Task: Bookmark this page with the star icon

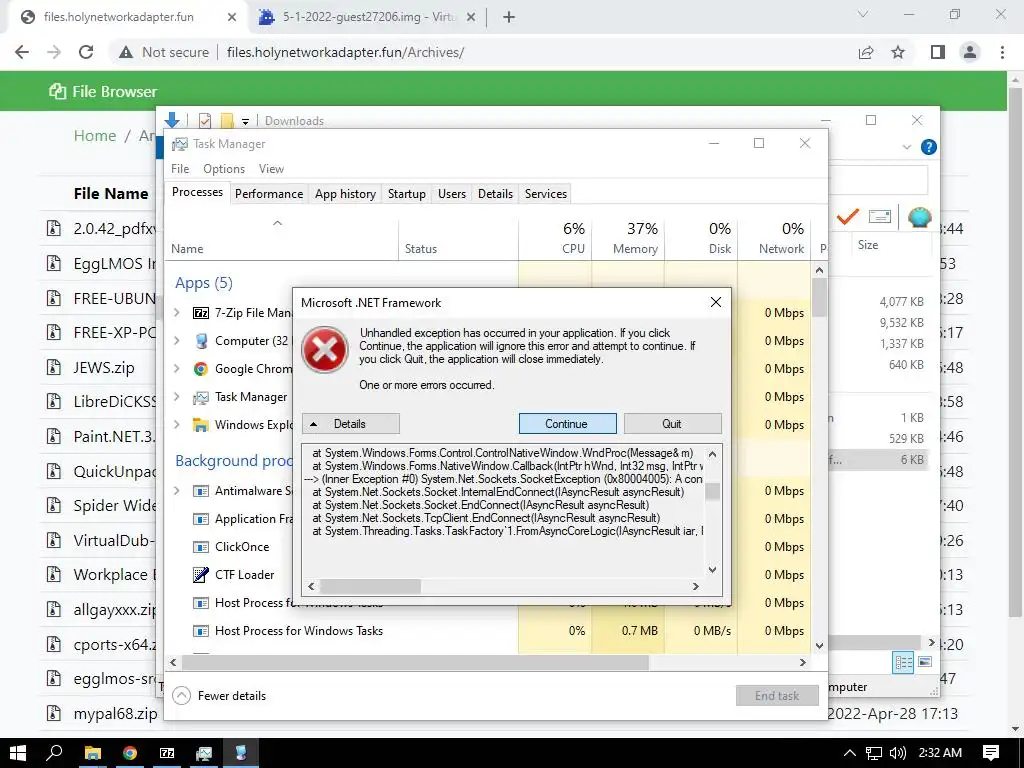Action: pos(898,52)
